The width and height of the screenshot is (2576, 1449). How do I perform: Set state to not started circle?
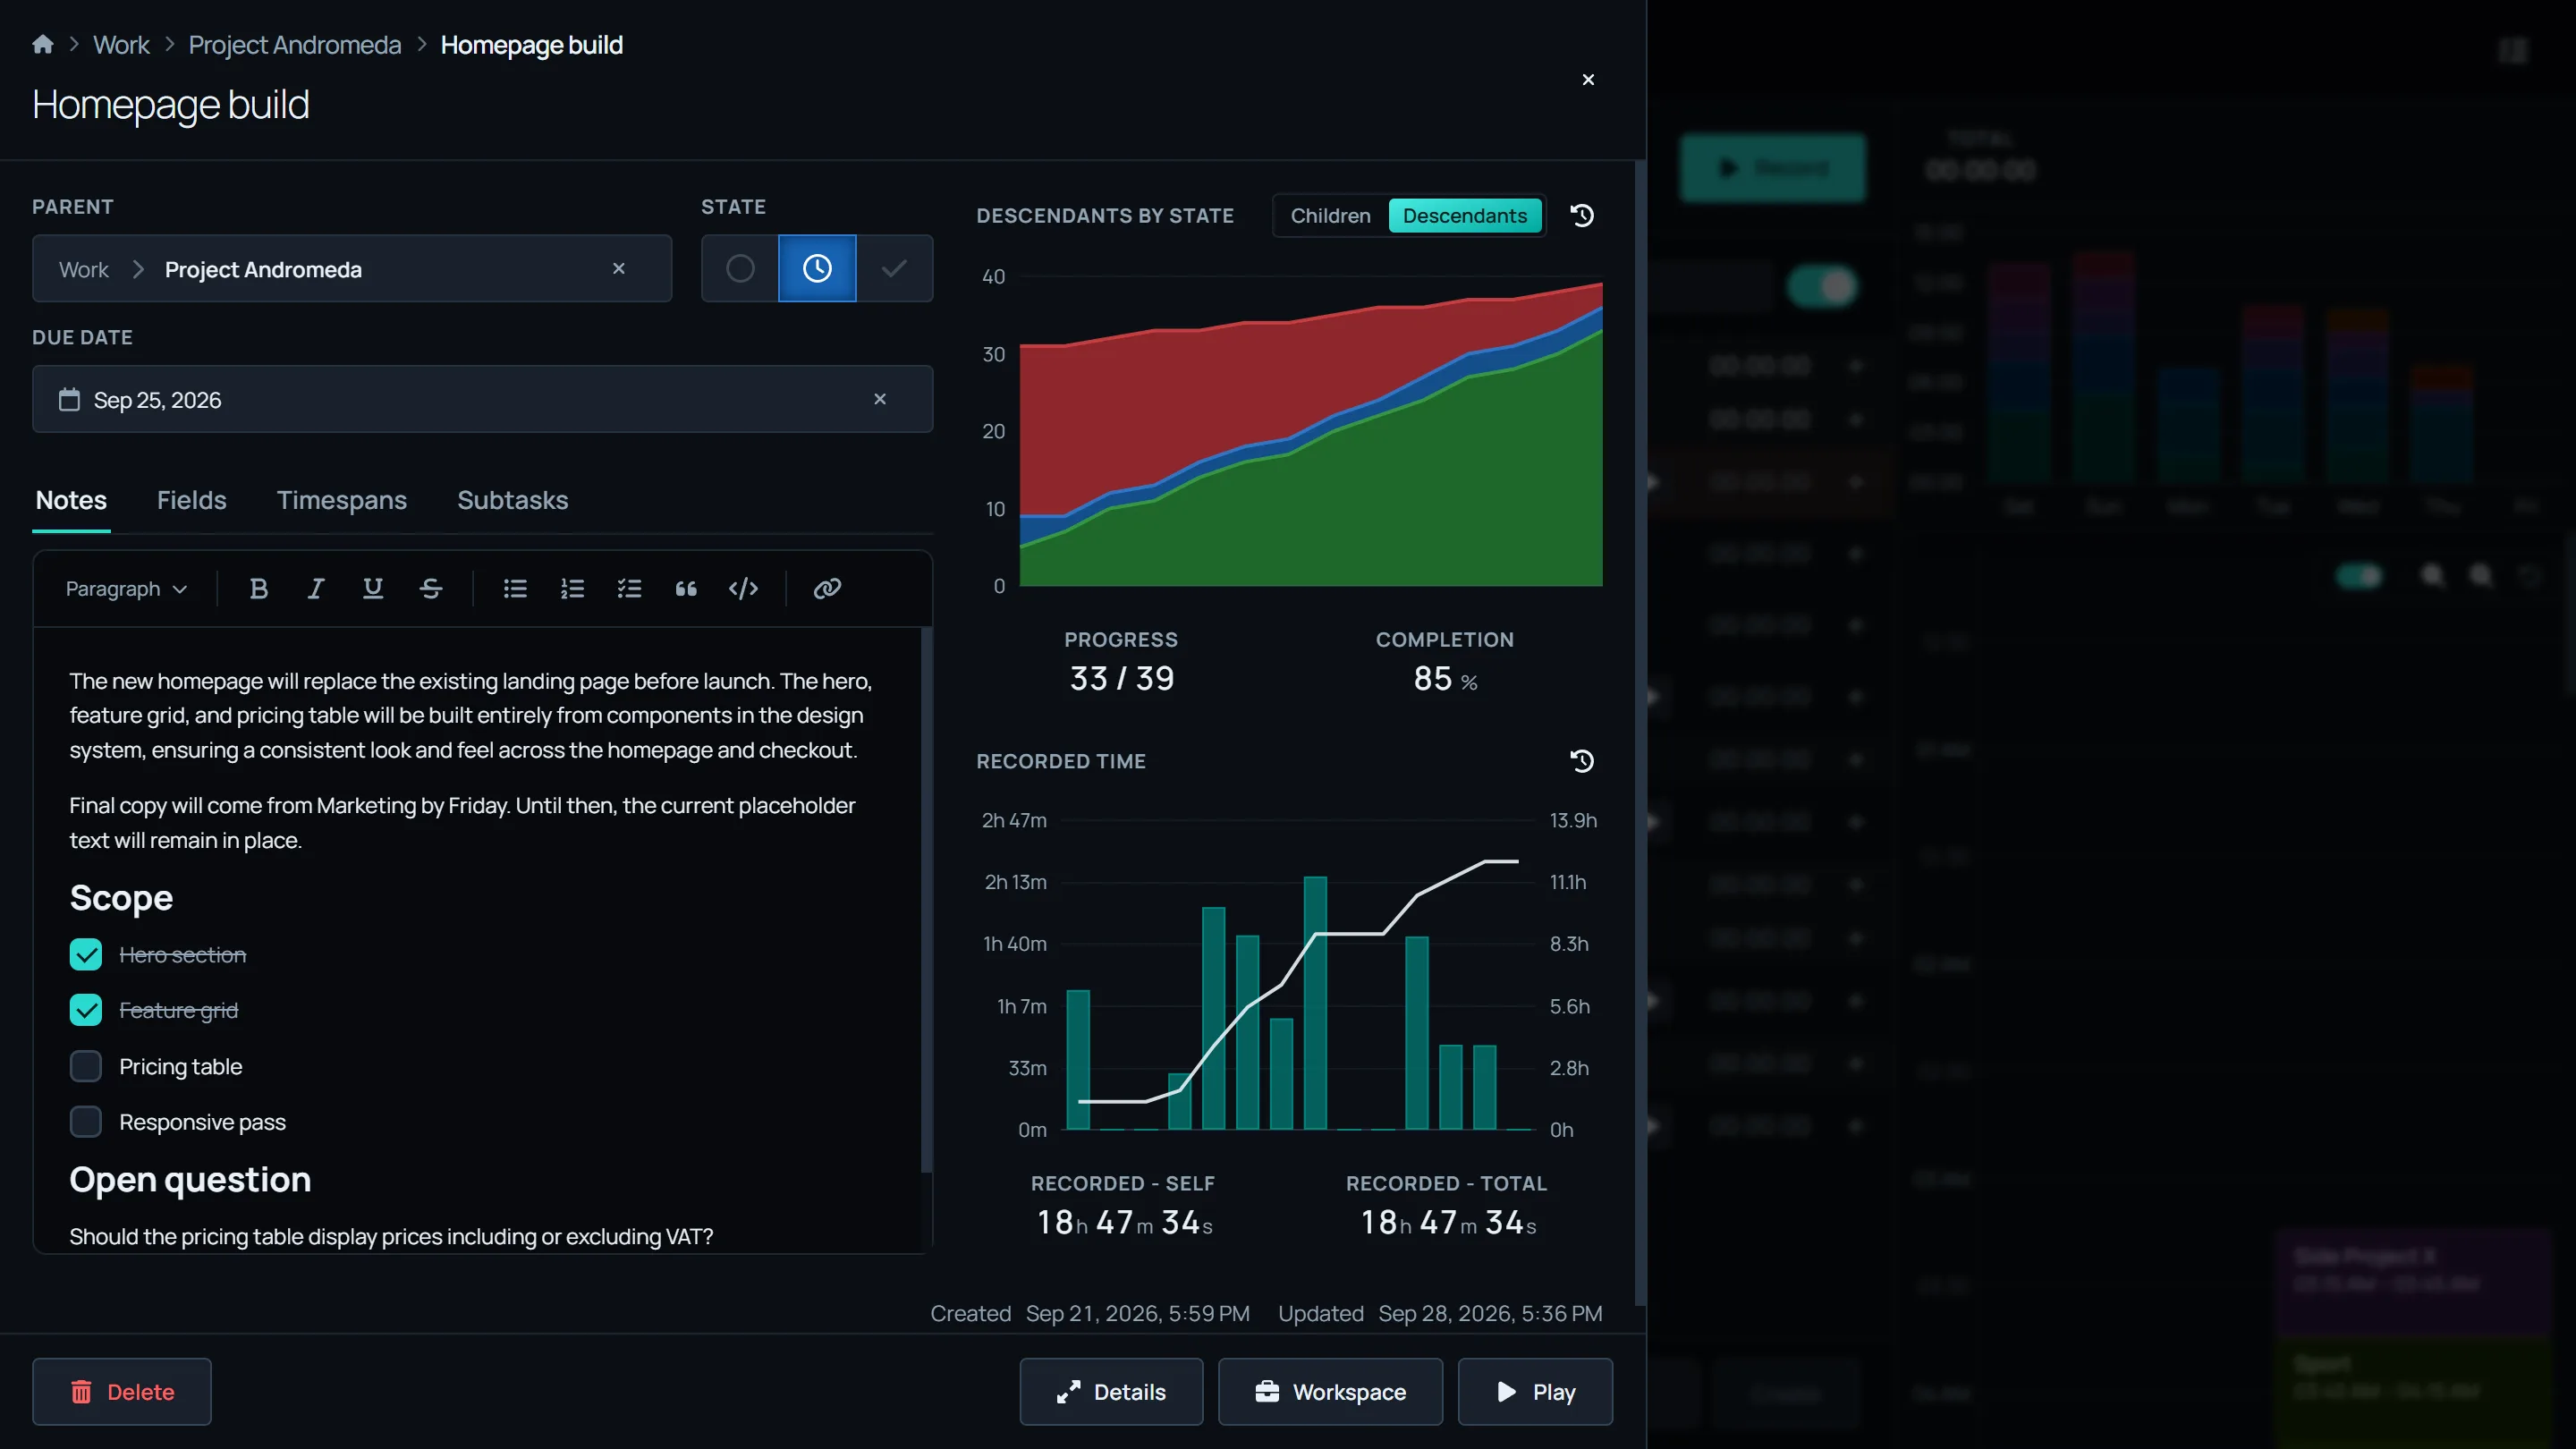[740, 268]
